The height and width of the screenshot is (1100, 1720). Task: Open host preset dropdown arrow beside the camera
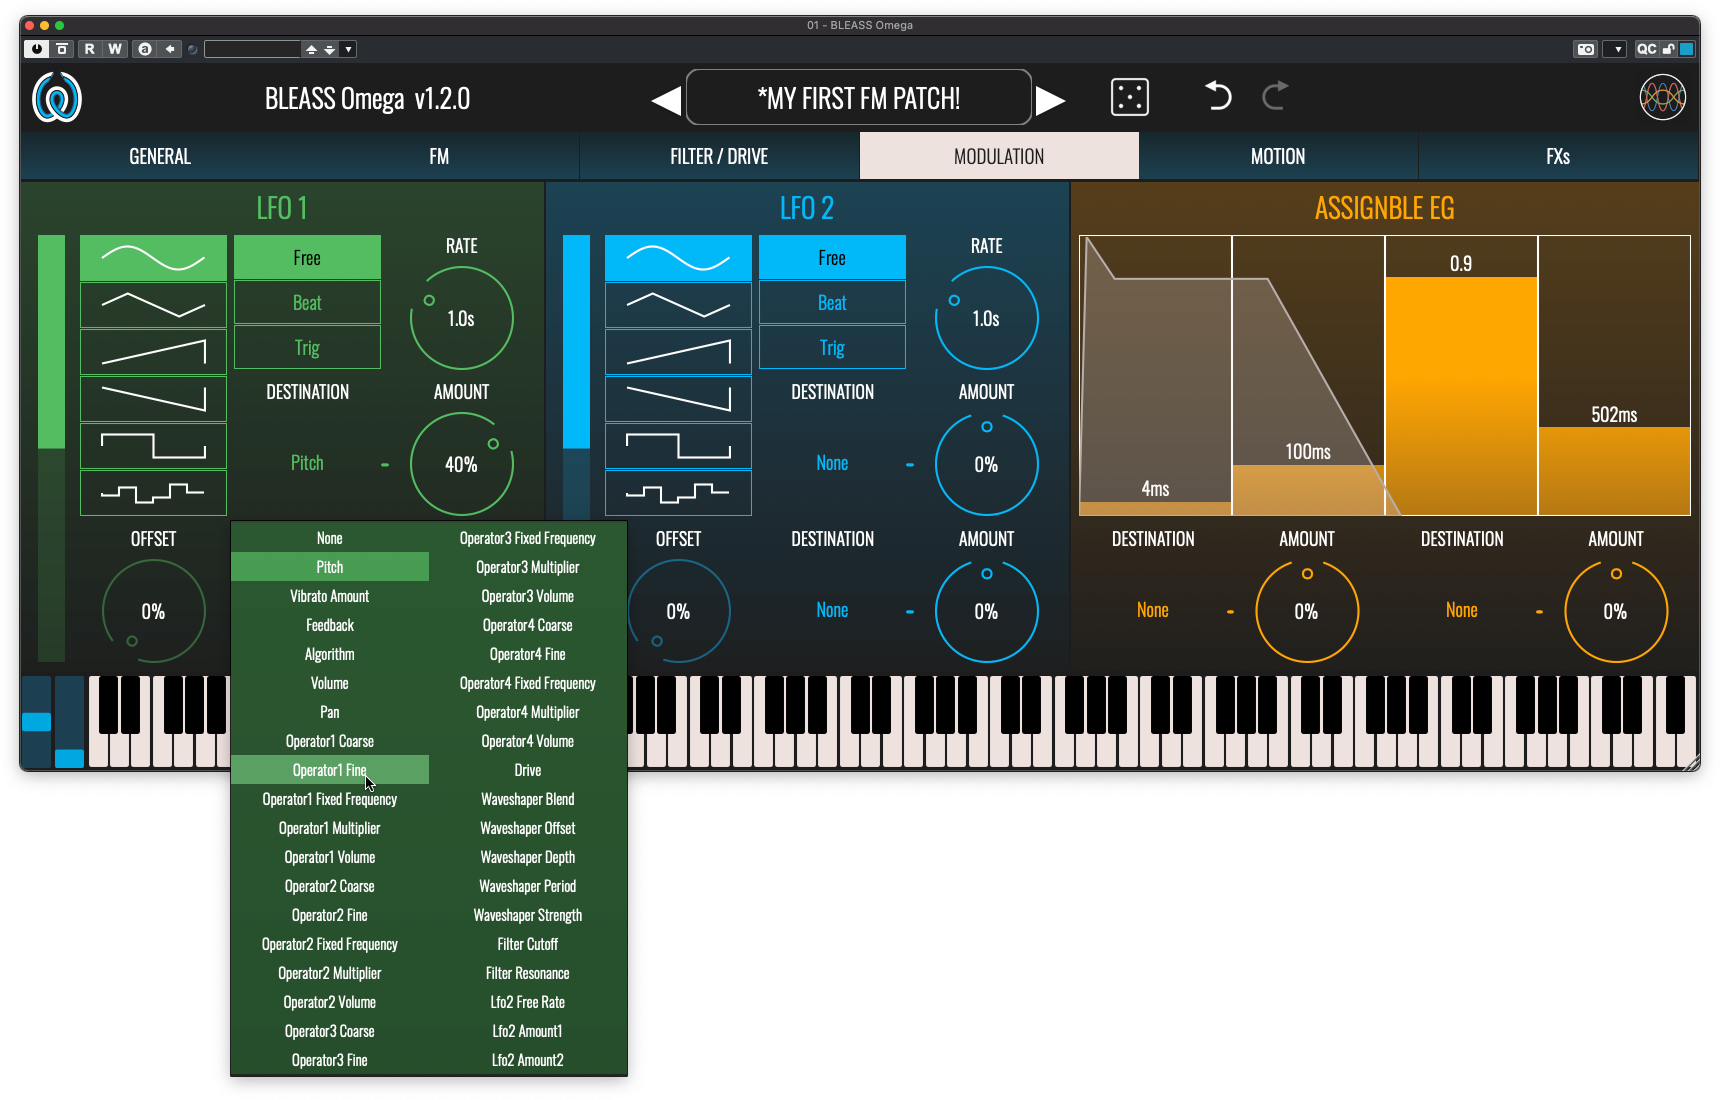tap(1617, 49)
